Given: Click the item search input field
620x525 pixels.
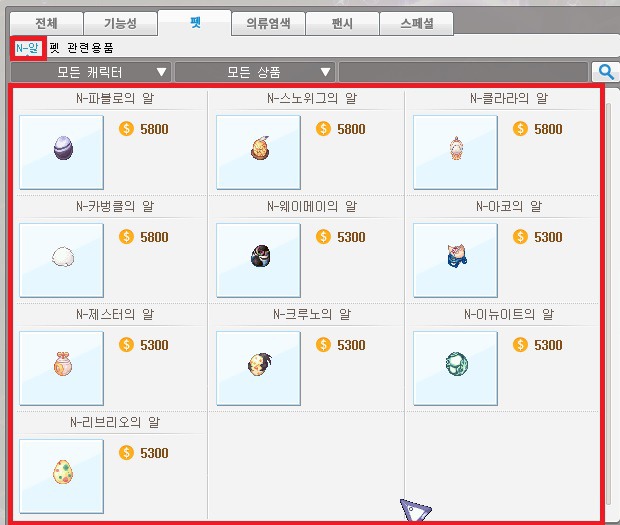Looking at the screenshot, I should click(x=463, y=72).
